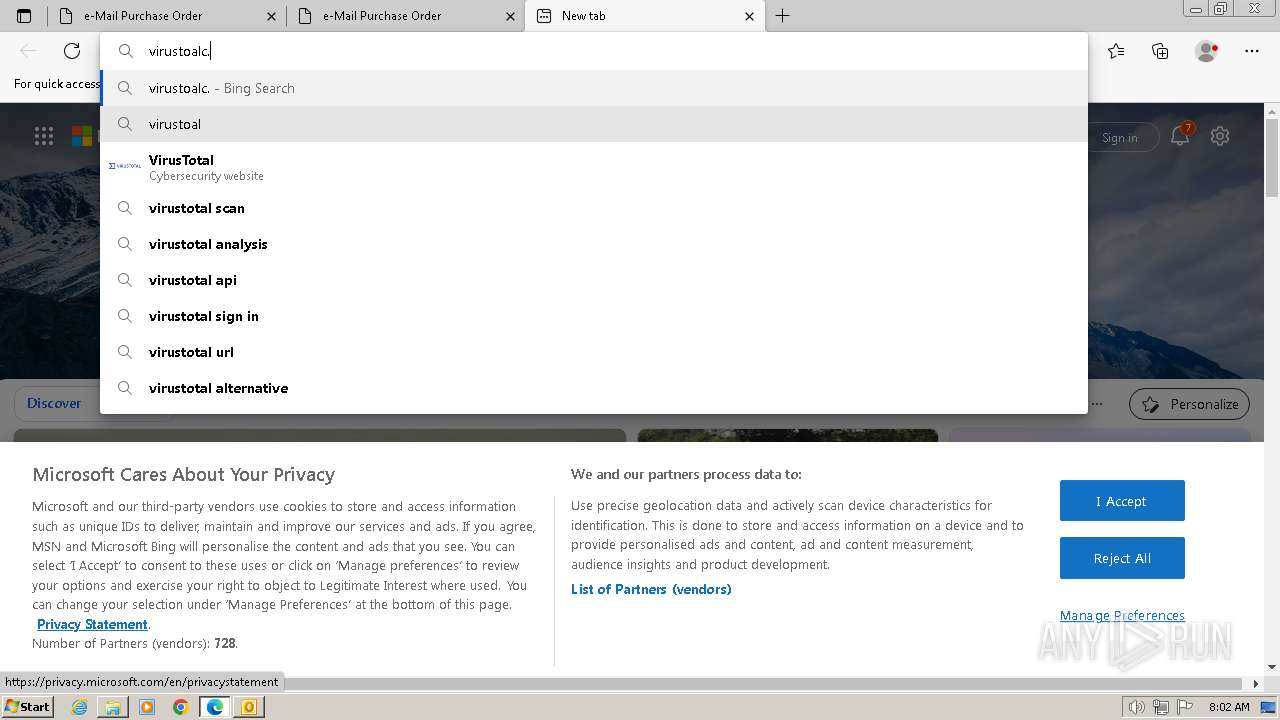Image resolution: width=1280 pixels, height=720 pixels.
Task: Open the page settings gear icon
Action: pos(1220,136)
